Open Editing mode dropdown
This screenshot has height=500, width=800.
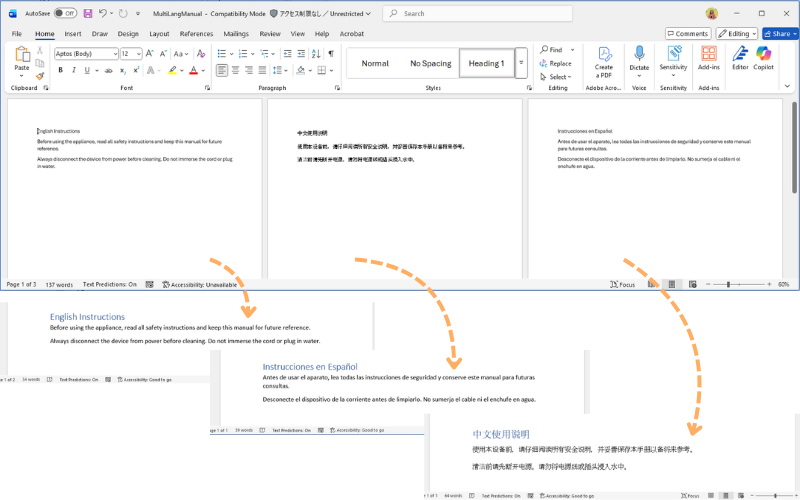737,34
